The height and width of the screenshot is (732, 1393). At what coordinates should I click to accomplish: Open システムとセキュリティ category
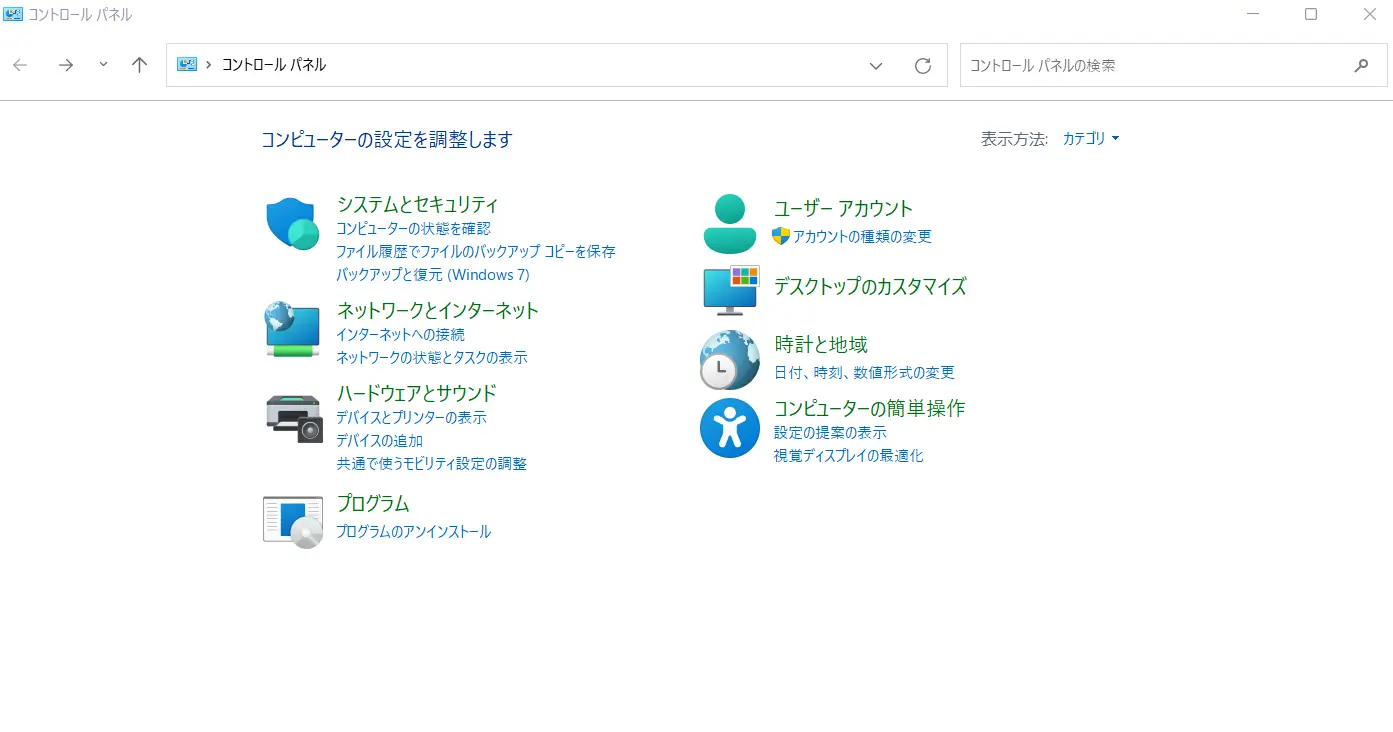pos(417,204)
